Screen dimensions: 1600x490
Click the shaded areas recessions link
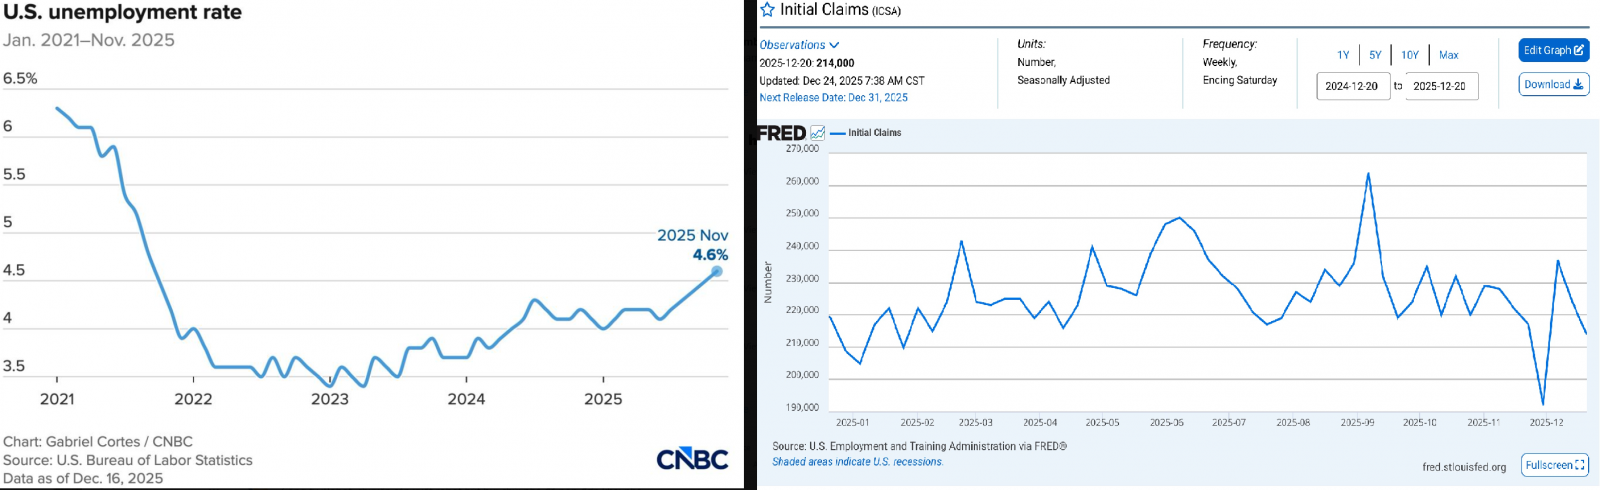click(857, 462)
